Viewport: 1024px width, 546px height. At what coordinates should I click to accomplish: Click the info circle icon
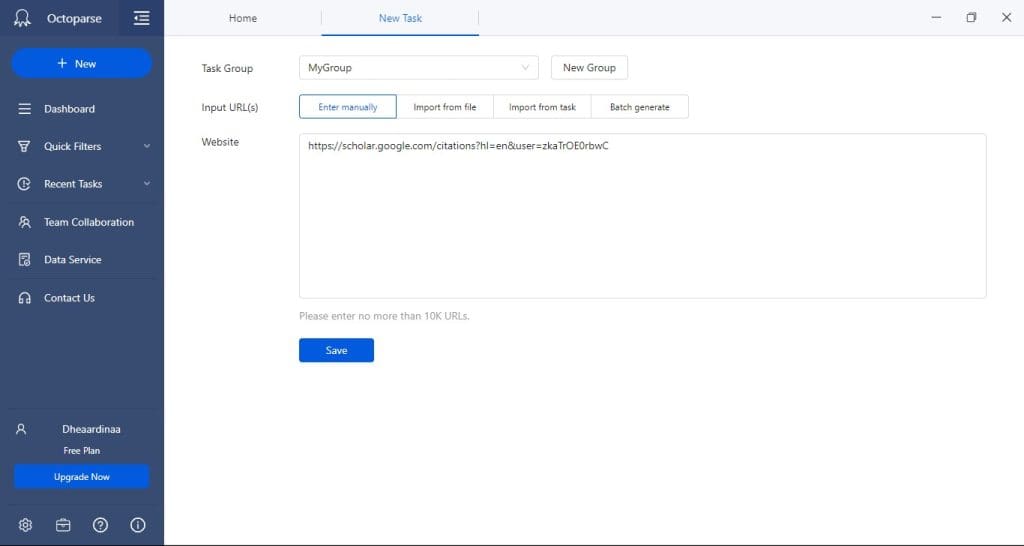(x=138, y=525)
